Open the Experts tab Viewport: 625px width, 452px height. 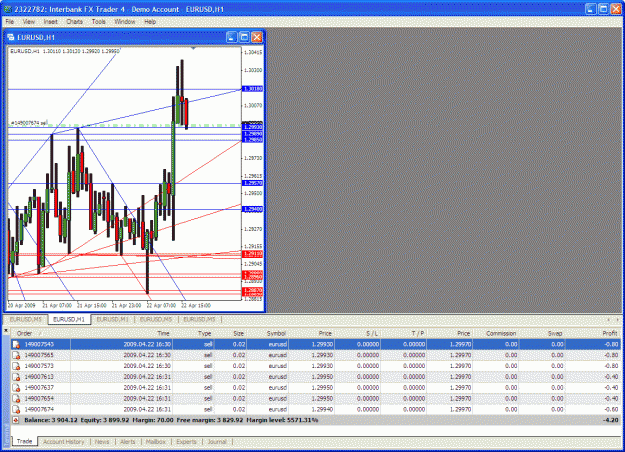(186, 442)
